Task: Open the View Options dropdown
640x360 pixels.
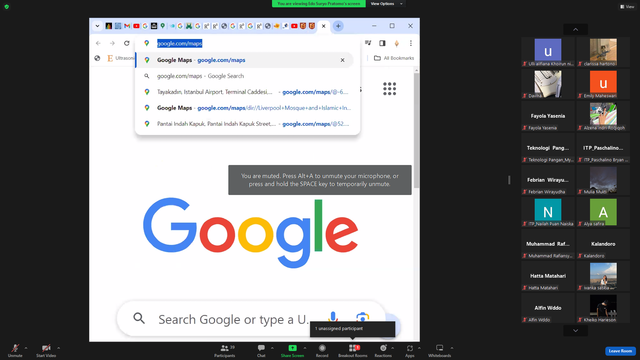Action: 386,4
